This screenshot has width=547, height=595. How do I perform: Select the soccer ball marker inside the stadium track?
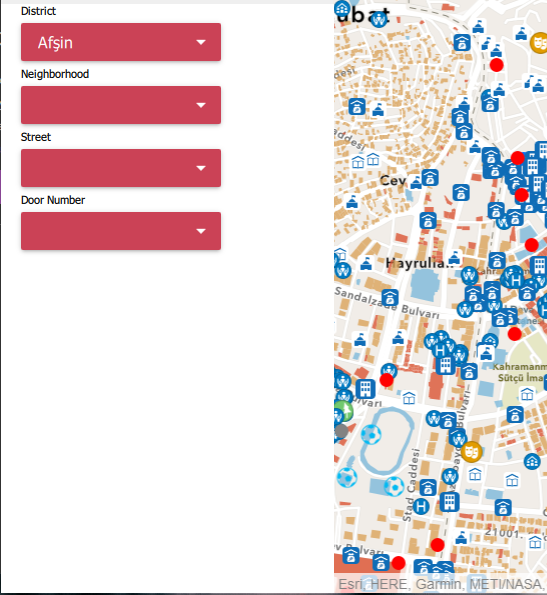tap(371, 434)
